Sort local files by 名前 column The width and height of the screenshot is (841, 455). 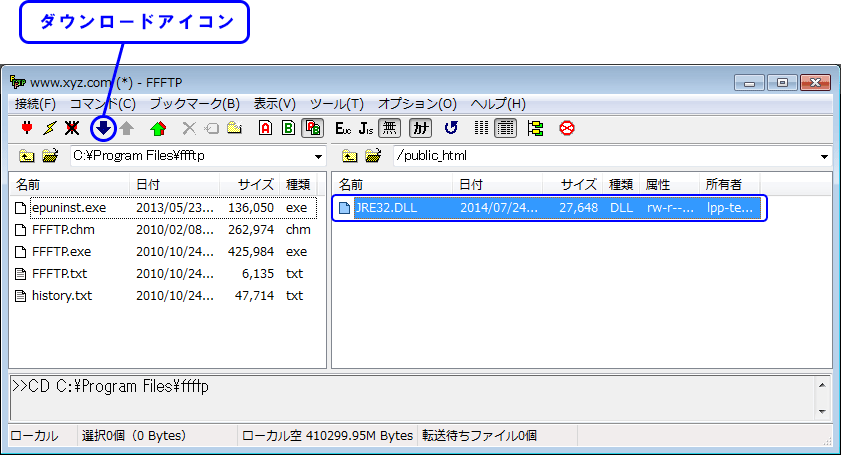click(70, 185)
